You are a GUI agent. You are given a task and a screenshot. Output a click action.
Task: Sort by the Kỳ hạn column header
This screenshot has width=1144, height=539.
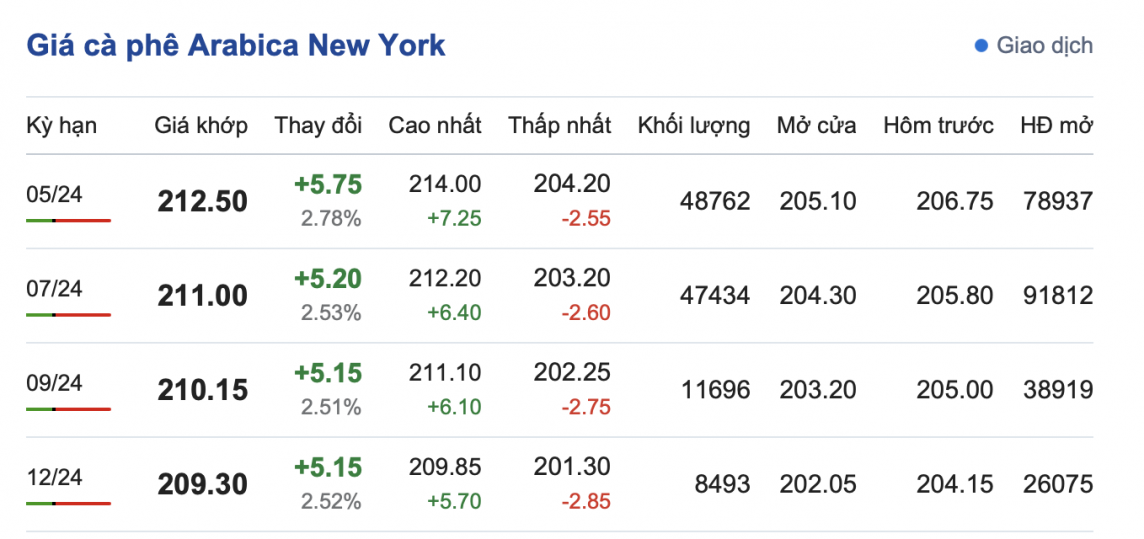point(61,126)
